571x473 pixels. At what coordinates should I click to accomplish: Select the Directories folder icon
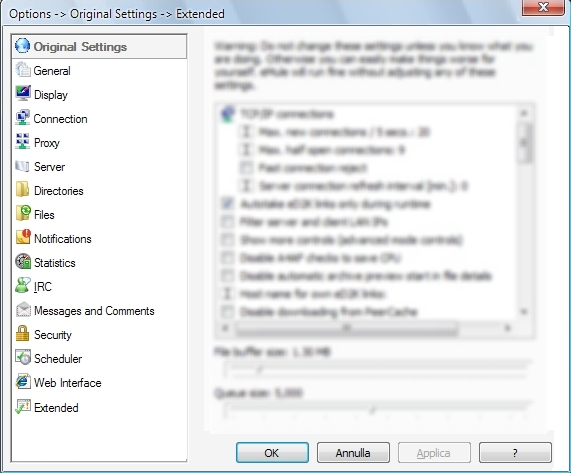point(23,190)
